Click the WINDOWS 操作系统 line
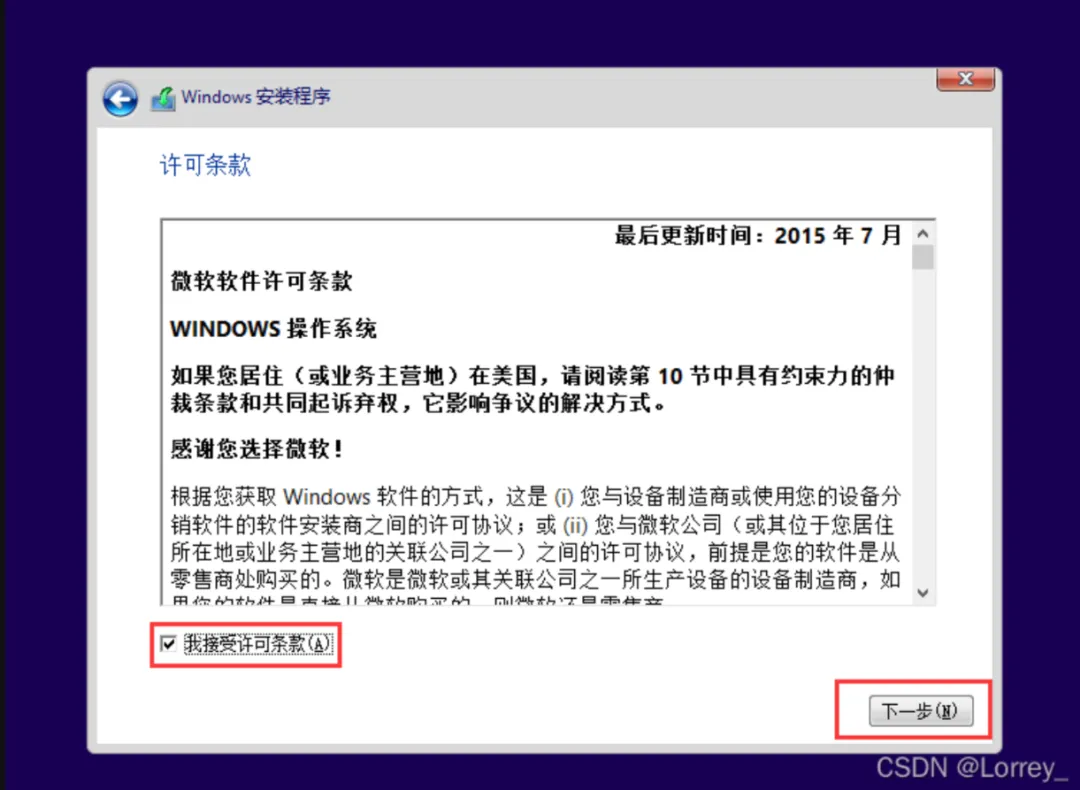This screenshot has height=790, width=1080. (x=273, y=329)
